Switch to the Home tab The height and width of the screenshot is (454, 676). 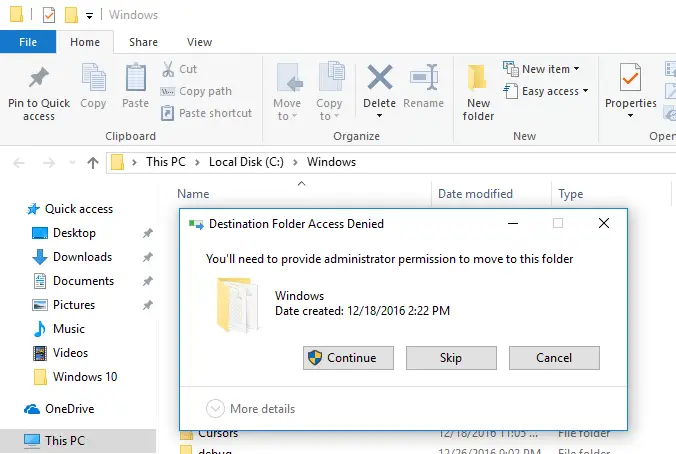click(x=85, y=42)
